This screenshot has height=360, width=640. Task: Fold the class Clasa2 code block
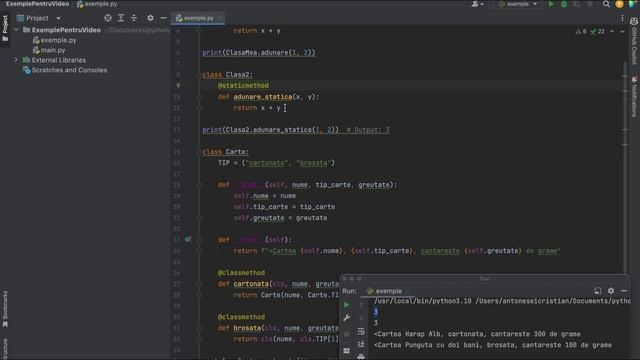click(200, 75)
